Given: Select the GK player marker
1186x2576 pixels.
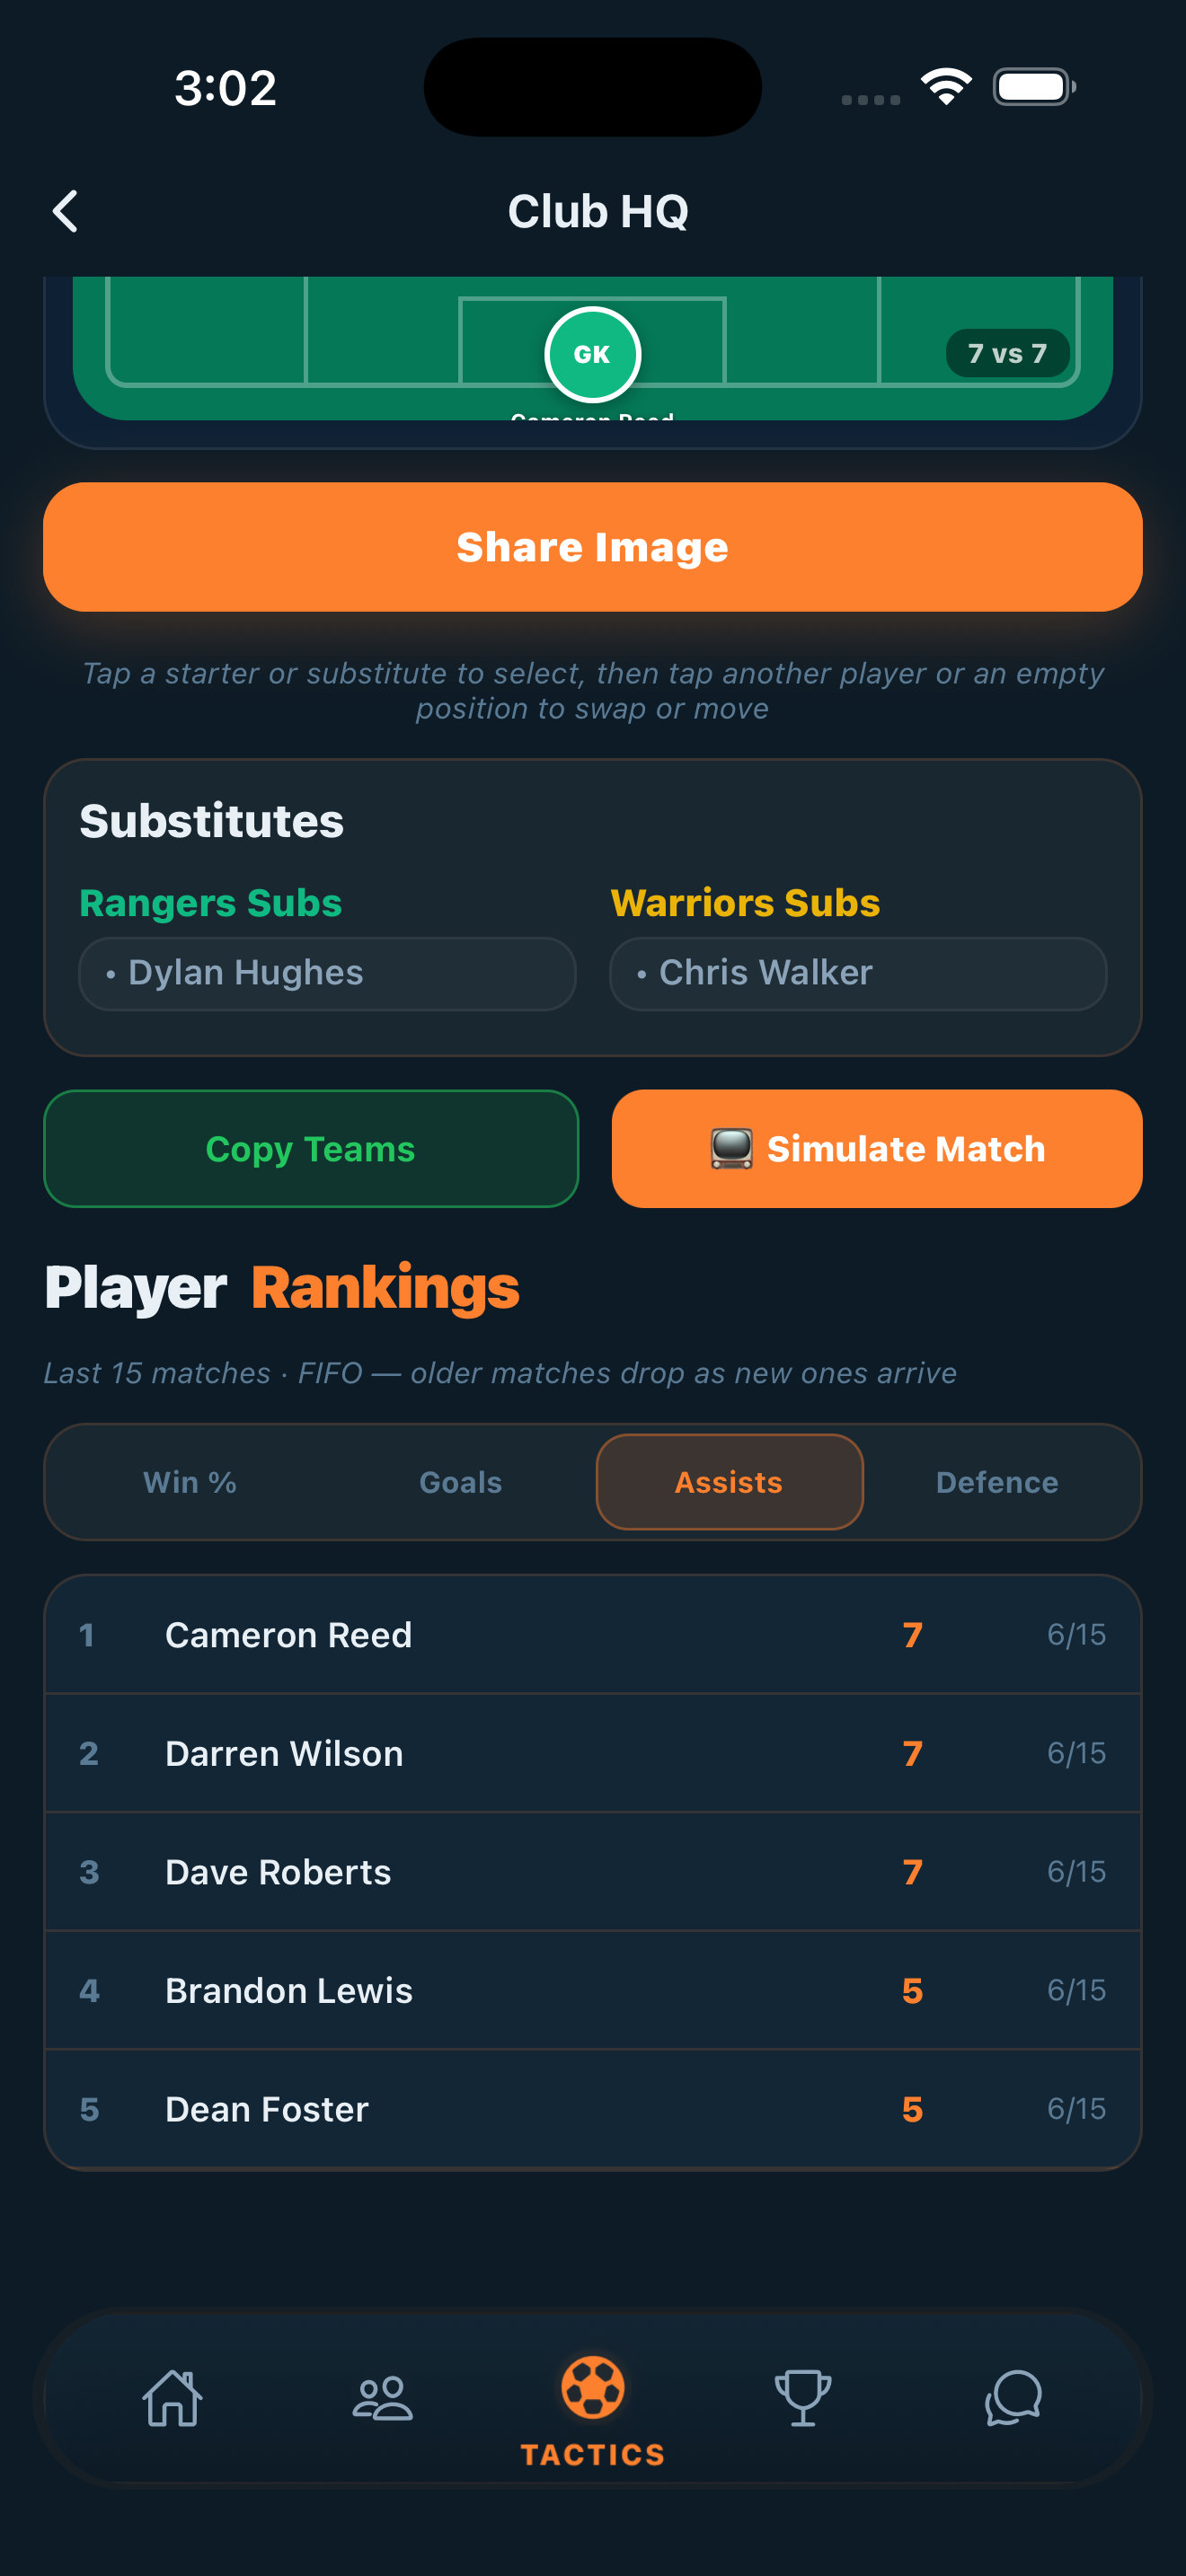Looking at the screenshot, I should pos(592,354).
